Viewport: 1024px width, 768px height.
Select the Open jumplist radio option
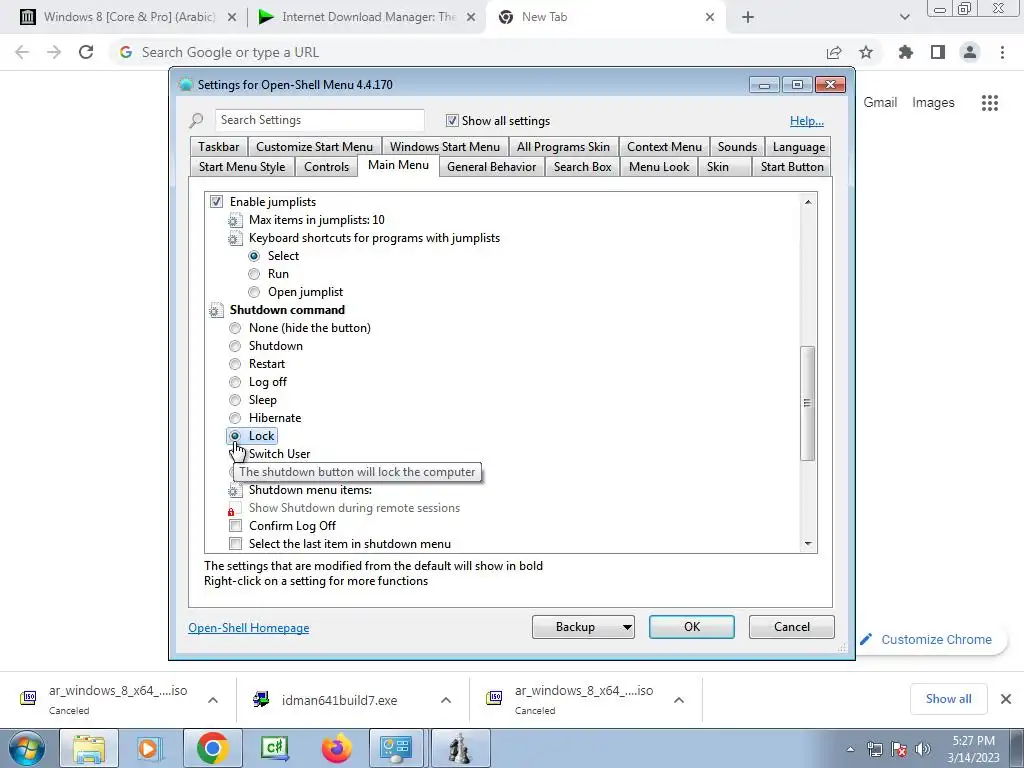pyautogui.click(x=254, y=292)
